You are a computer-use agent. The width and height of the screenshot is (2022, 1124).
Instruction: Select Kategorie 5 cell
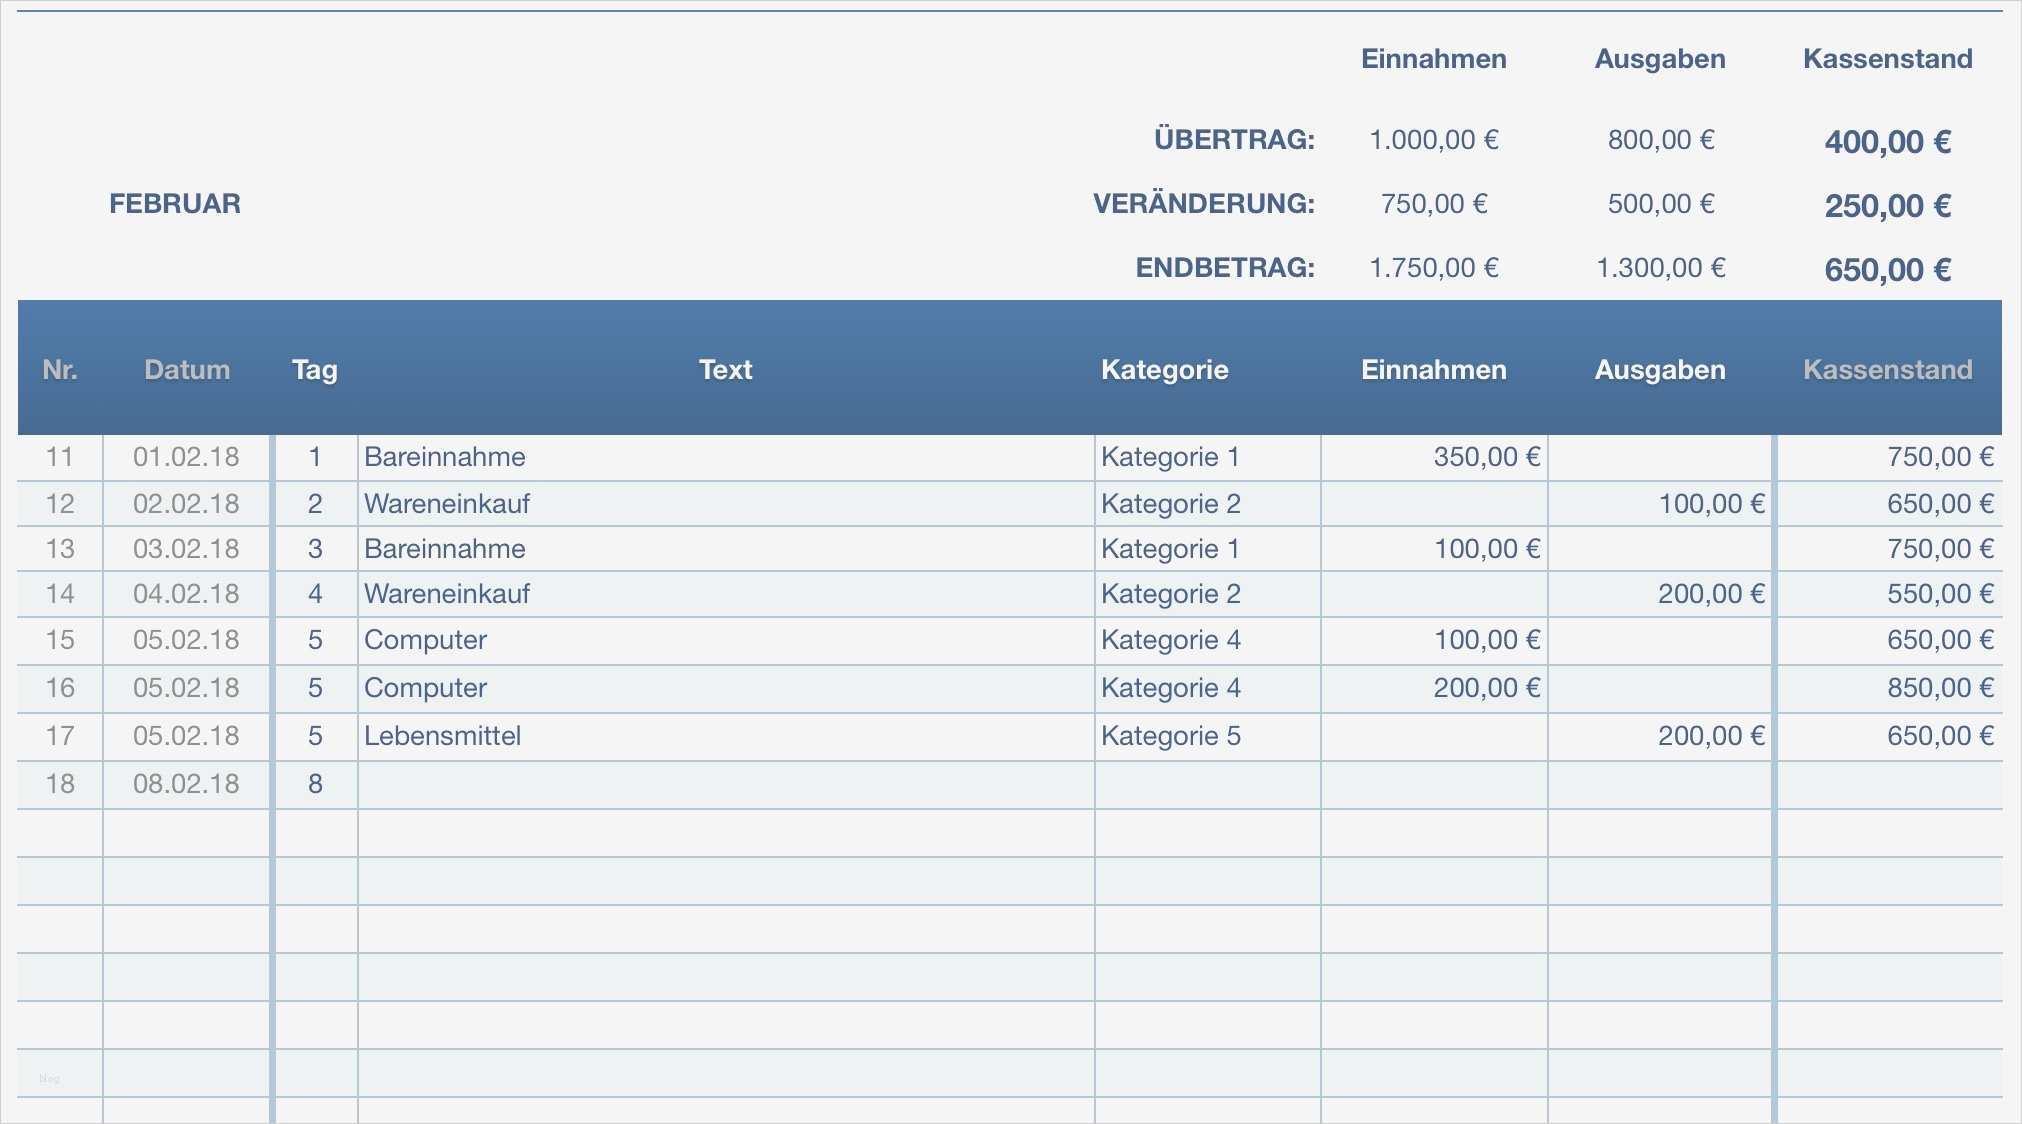pyautogui.click(x=1170, y=736)
